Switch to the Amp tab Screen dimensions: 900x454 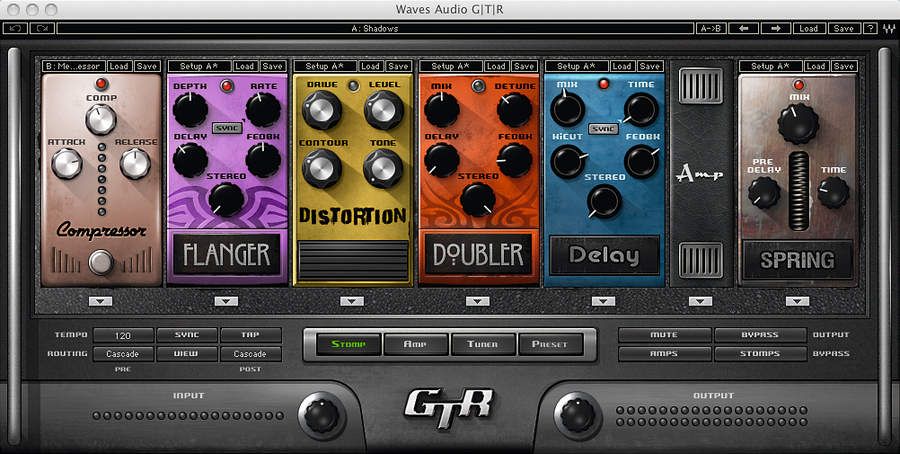tap(416, 344)
